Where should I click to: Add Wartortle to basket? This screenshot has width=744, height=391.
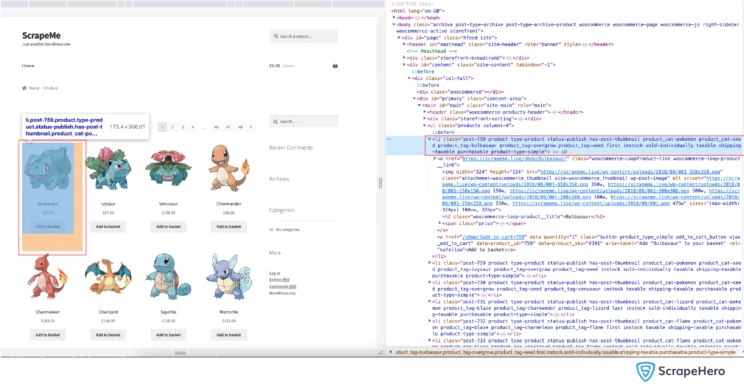tap(229, 335)
